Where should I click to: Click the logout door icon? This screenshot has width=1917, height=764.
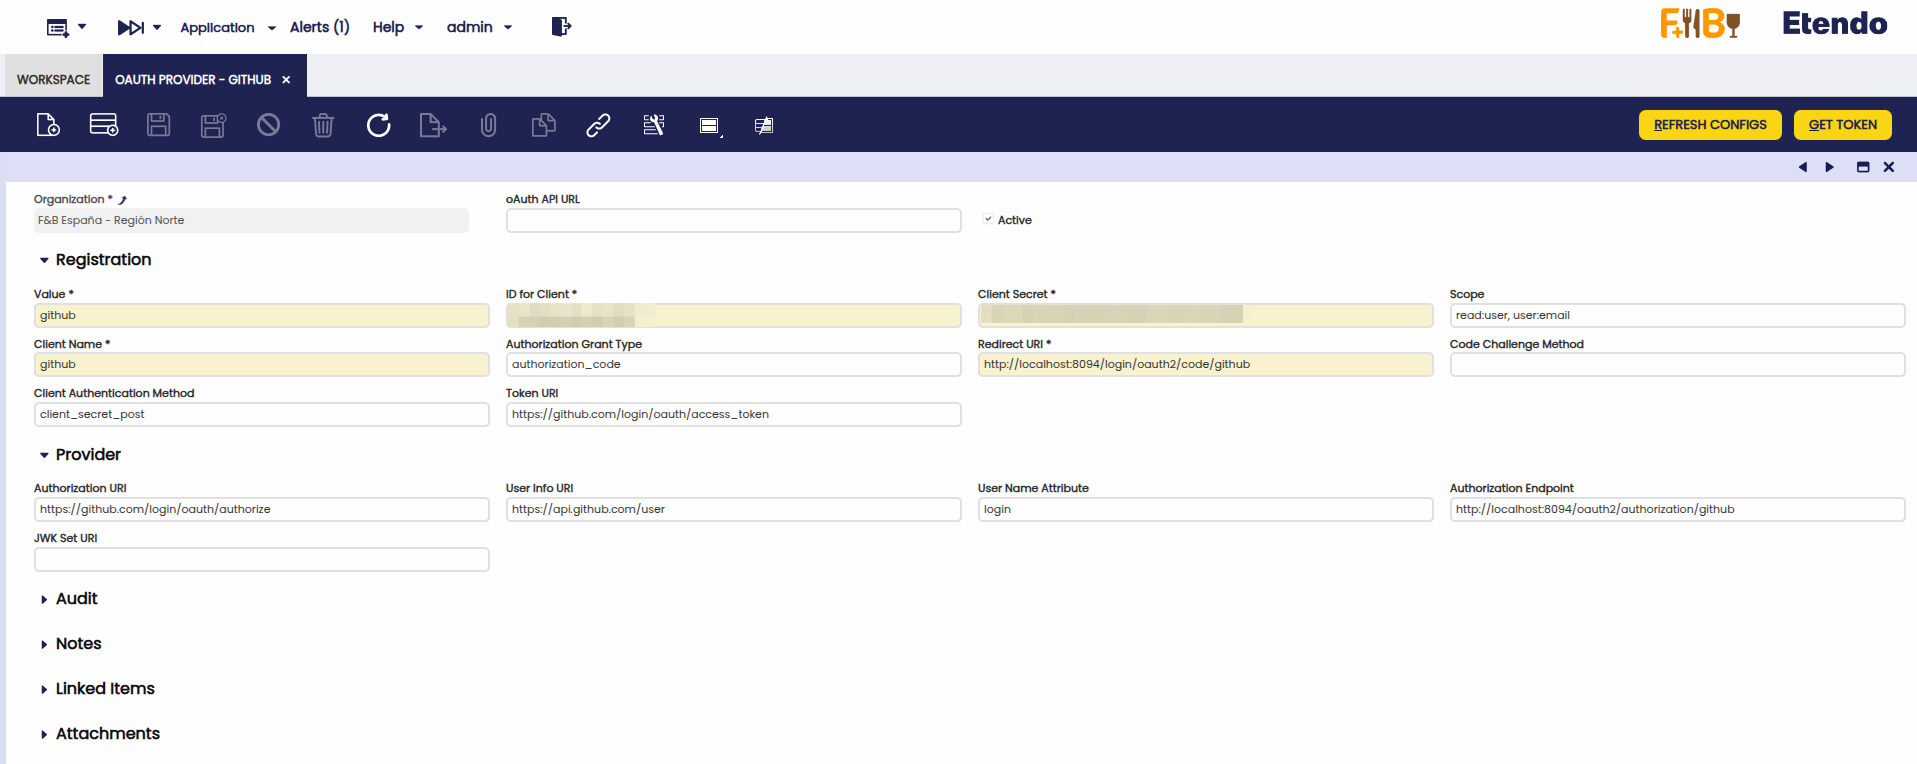tap(561, 27)
